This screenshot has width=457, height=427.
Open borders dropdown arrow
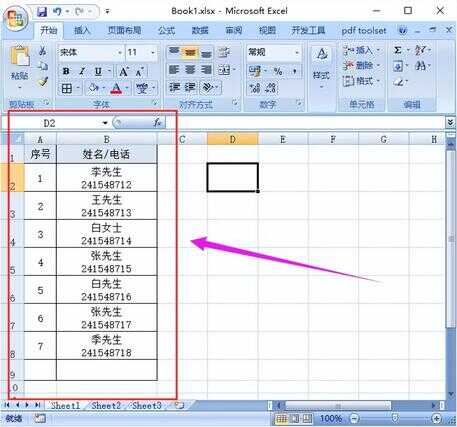[78, 89]
